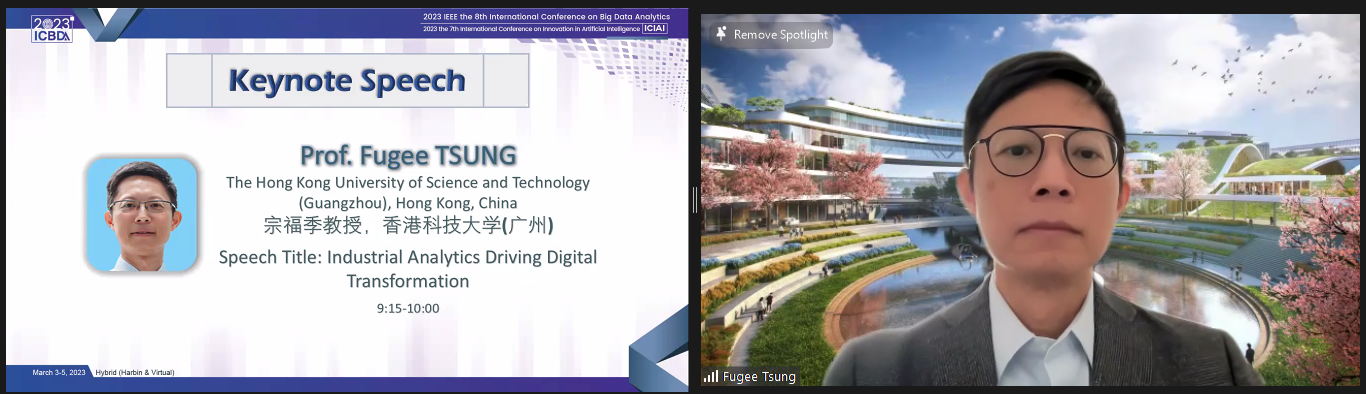Click the speaker portrait photo on the slide
The width and height of the screenshot is (1366, 394).
[x=142, y=214]
